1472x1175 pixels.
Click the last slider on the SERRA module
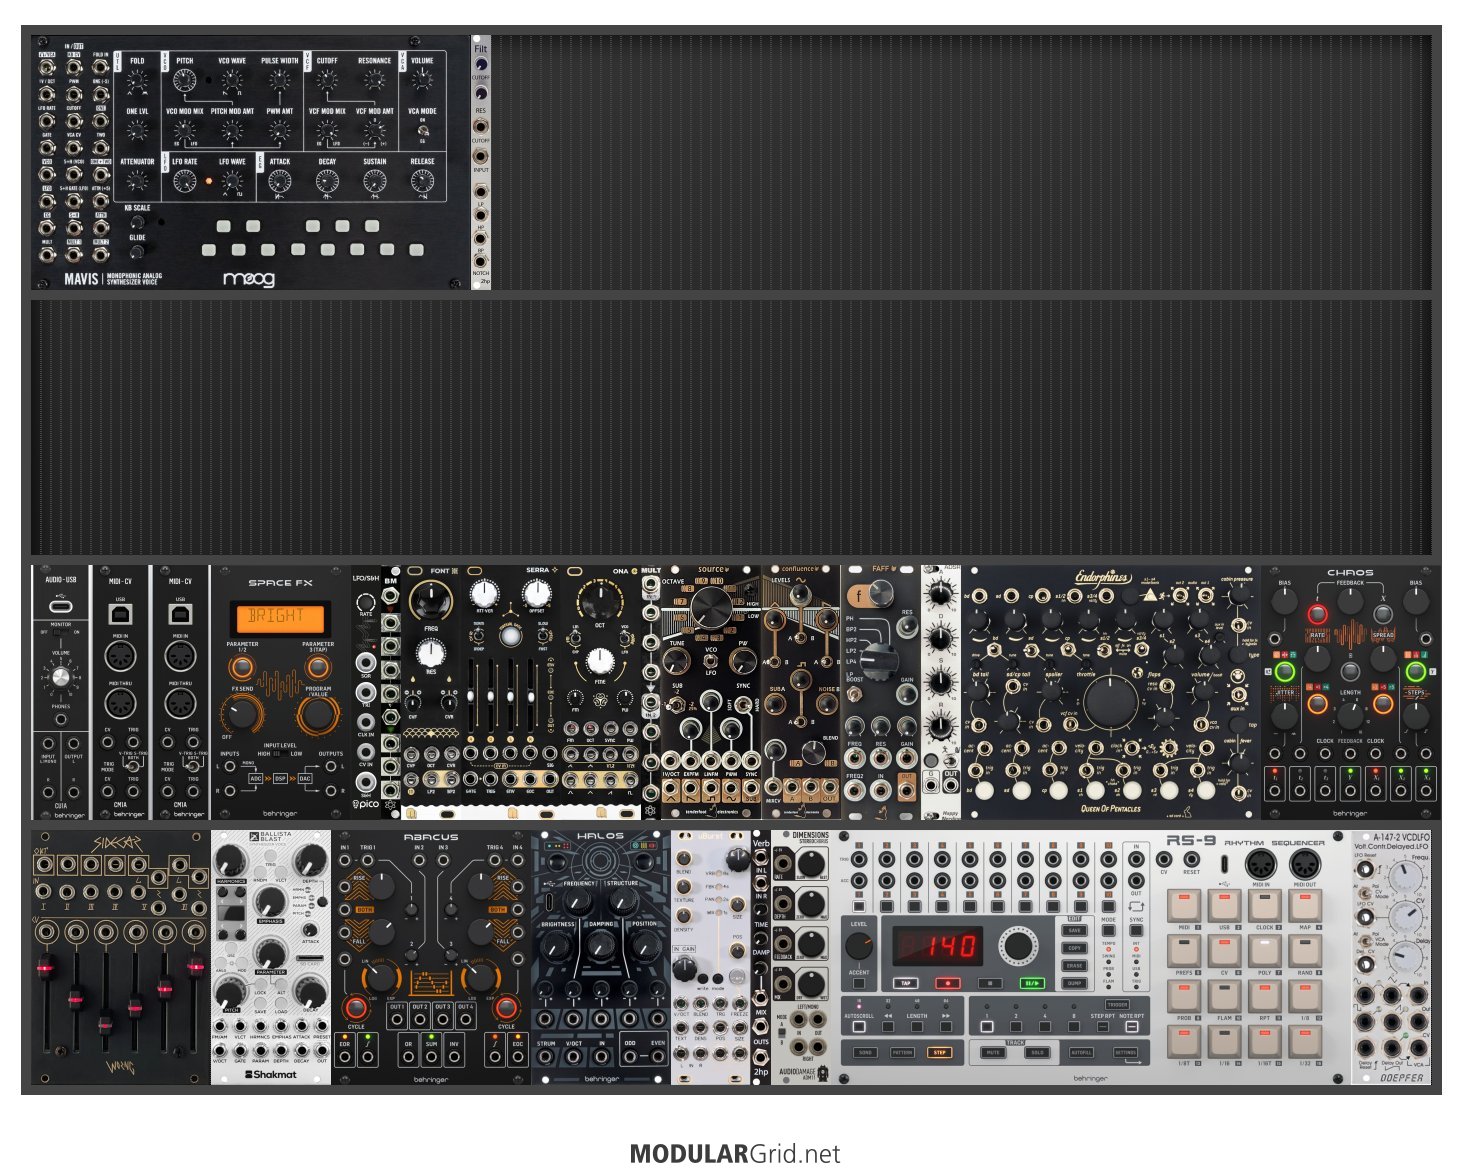coord(532,696)
